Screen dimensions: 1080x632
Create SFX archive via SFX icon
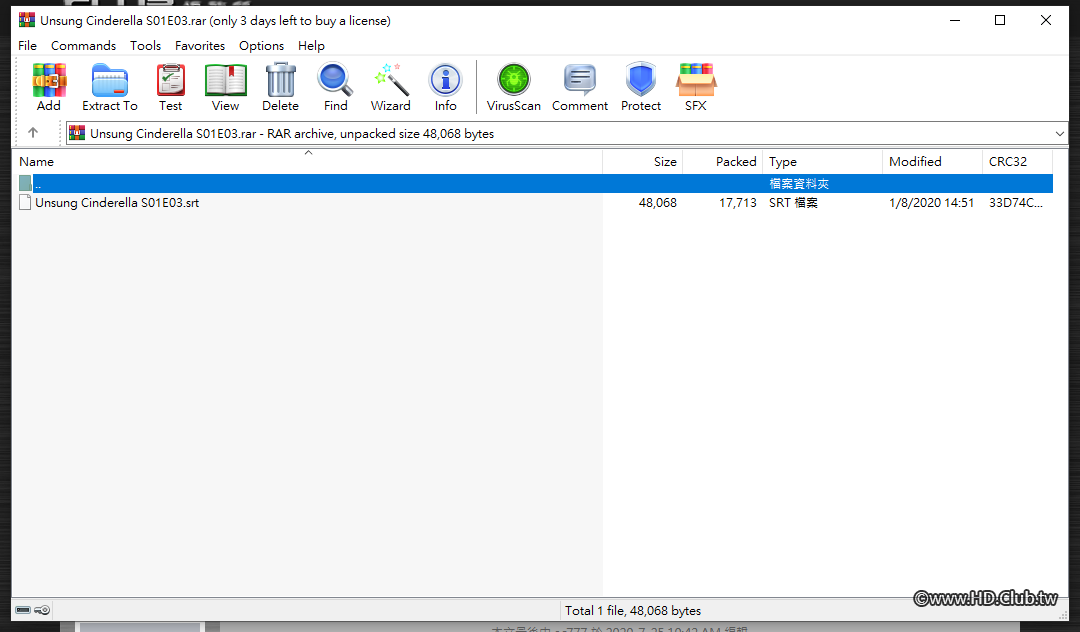696,80
